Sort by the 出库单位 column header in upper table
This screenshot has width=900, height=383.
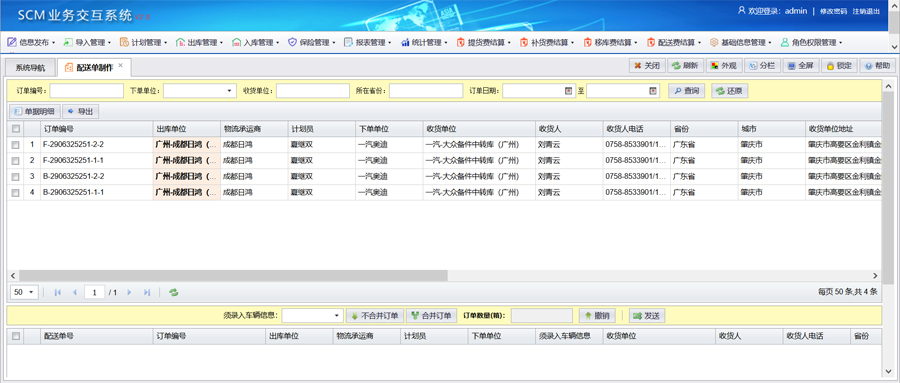pos(187,129)
